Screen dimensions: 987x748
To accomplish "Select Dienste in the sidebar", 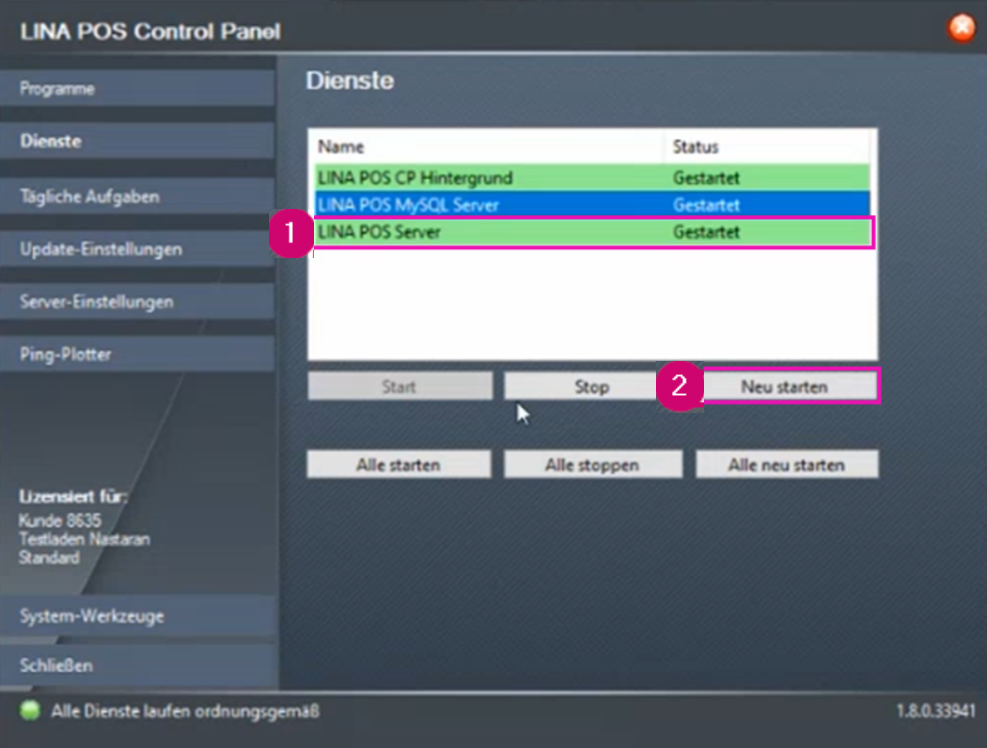I will coord(137,140).
